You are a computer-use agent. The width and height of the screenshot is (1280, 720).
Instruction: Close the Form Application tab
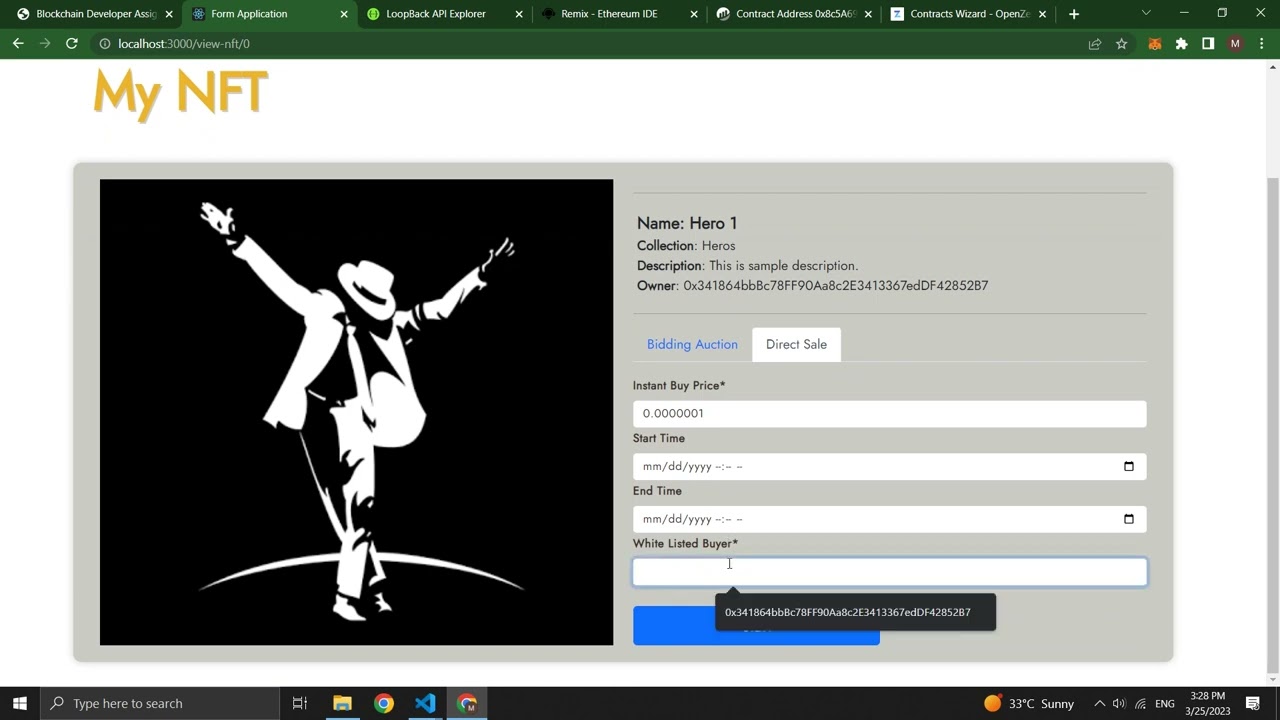point(345,14)
